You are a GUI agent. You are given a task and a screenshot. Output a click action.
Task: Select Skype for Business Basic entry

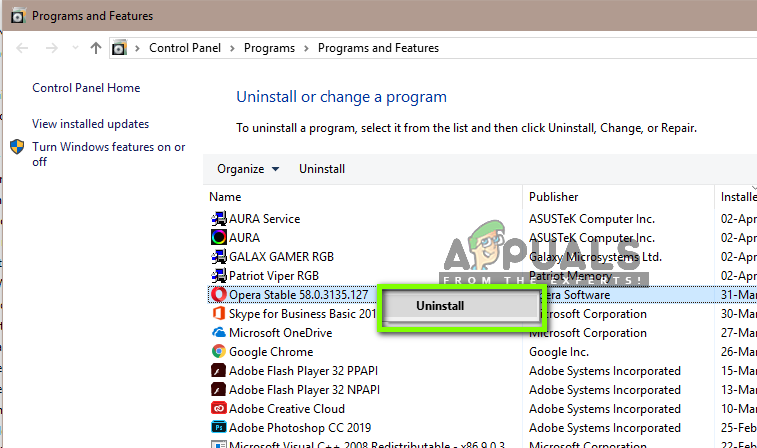(302, 314)
